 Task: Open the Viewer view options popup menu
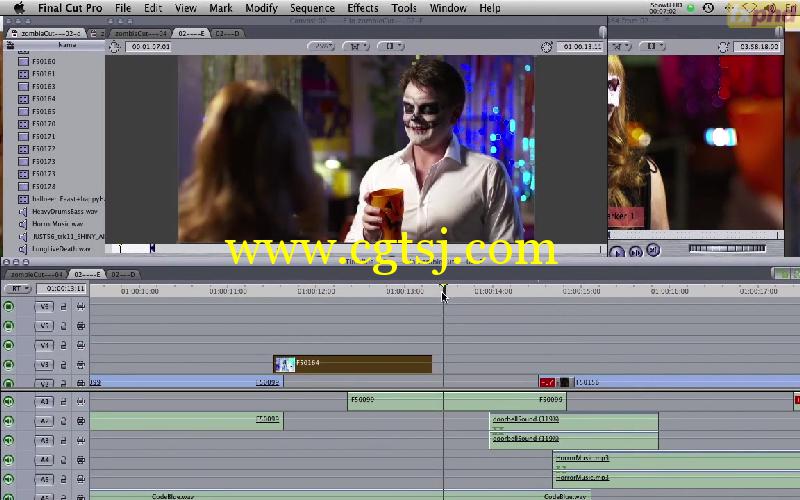point(652,46)
